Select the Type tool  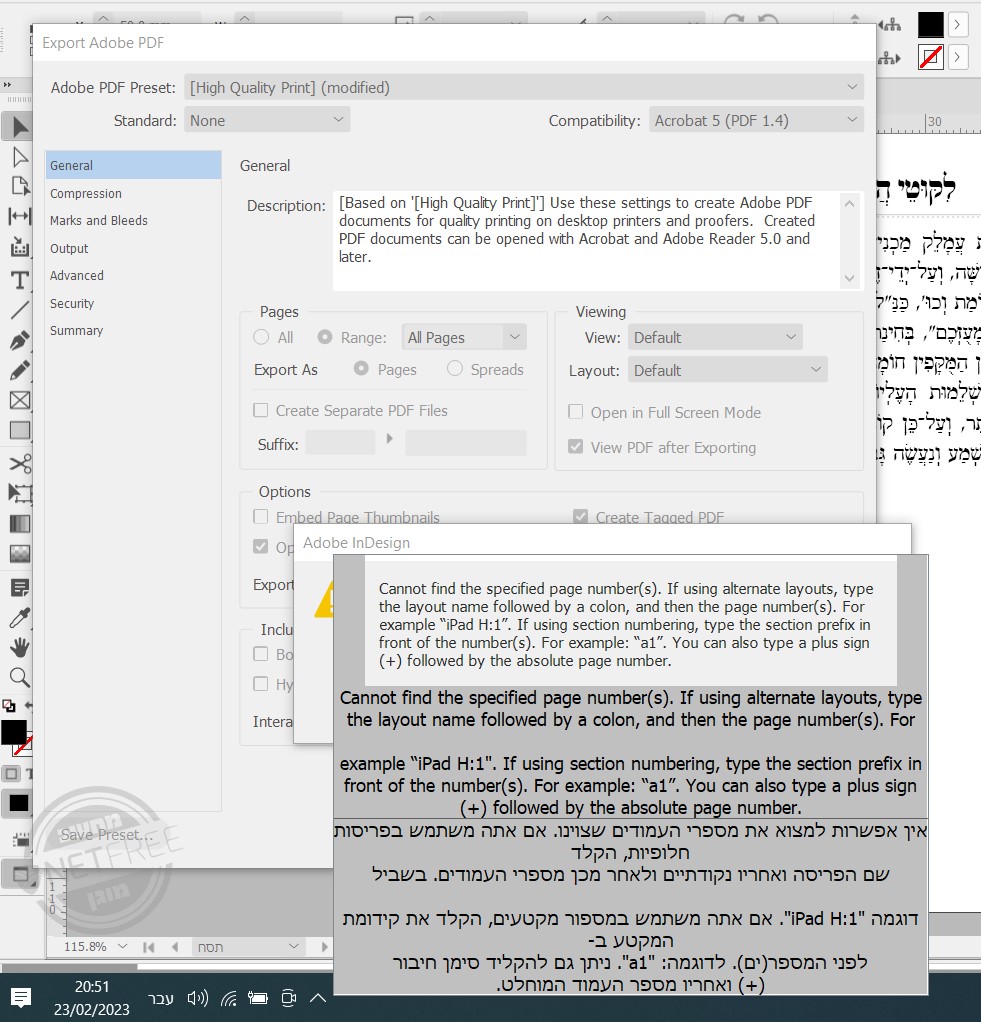coord(20,280)
